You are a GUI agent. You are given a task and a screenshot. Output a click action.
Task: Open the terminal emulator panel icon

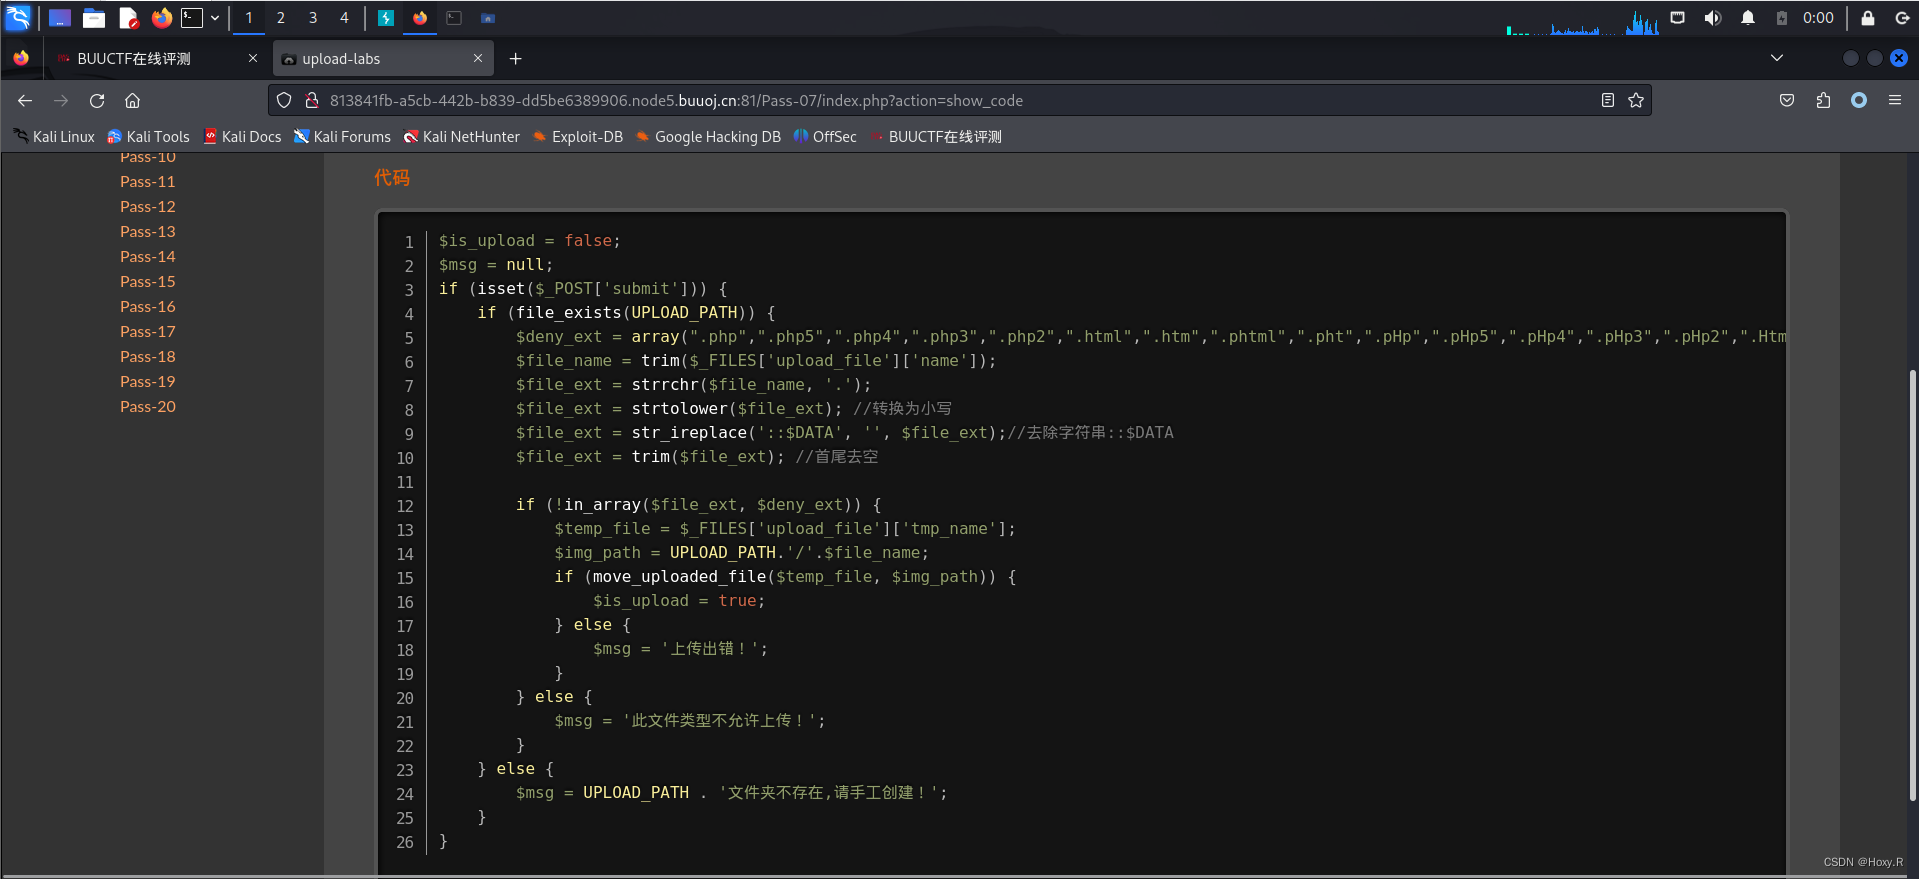pyautogui.click(x=192, y=18)
